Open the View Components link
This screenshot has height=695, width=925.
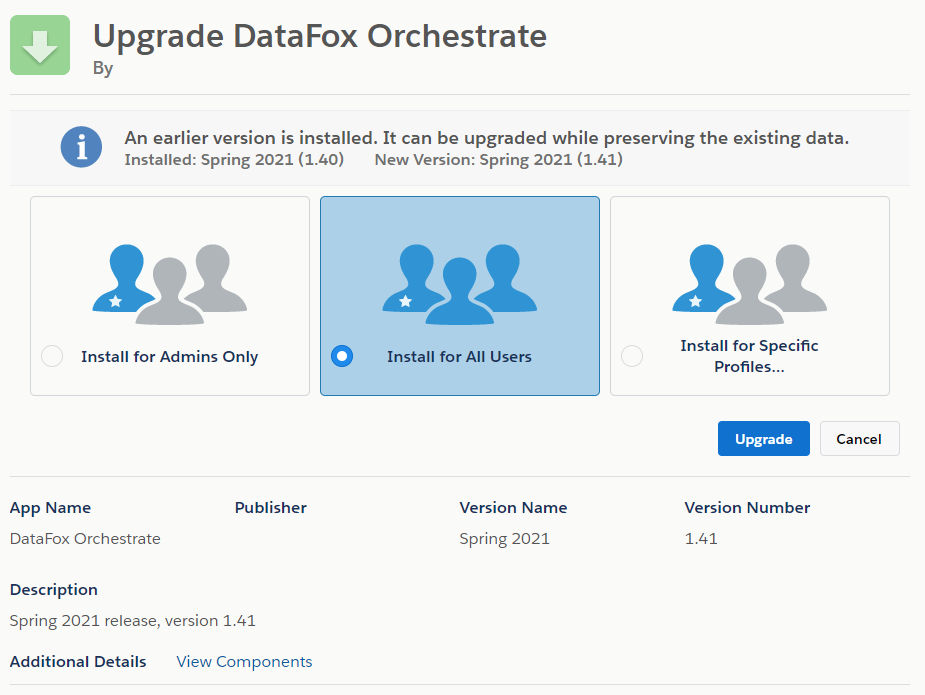pyautogui.click(x=244, y=662)
